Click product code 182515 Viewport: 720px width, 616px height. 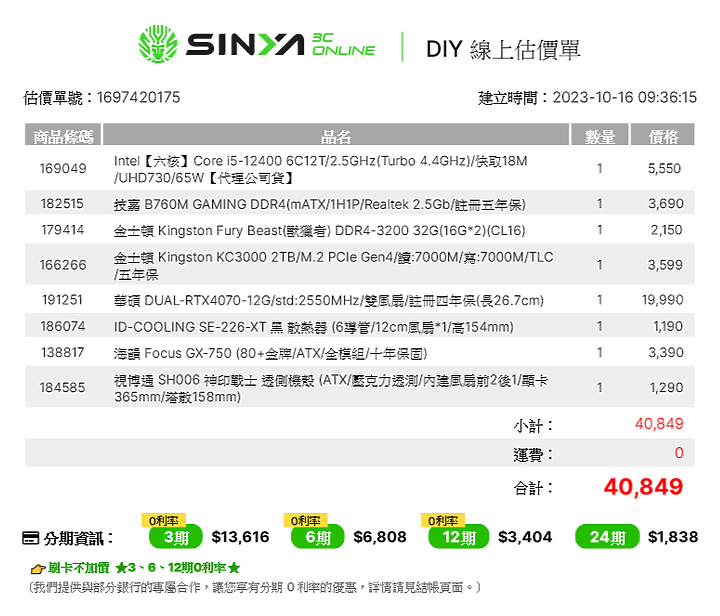tap(62, 203)
